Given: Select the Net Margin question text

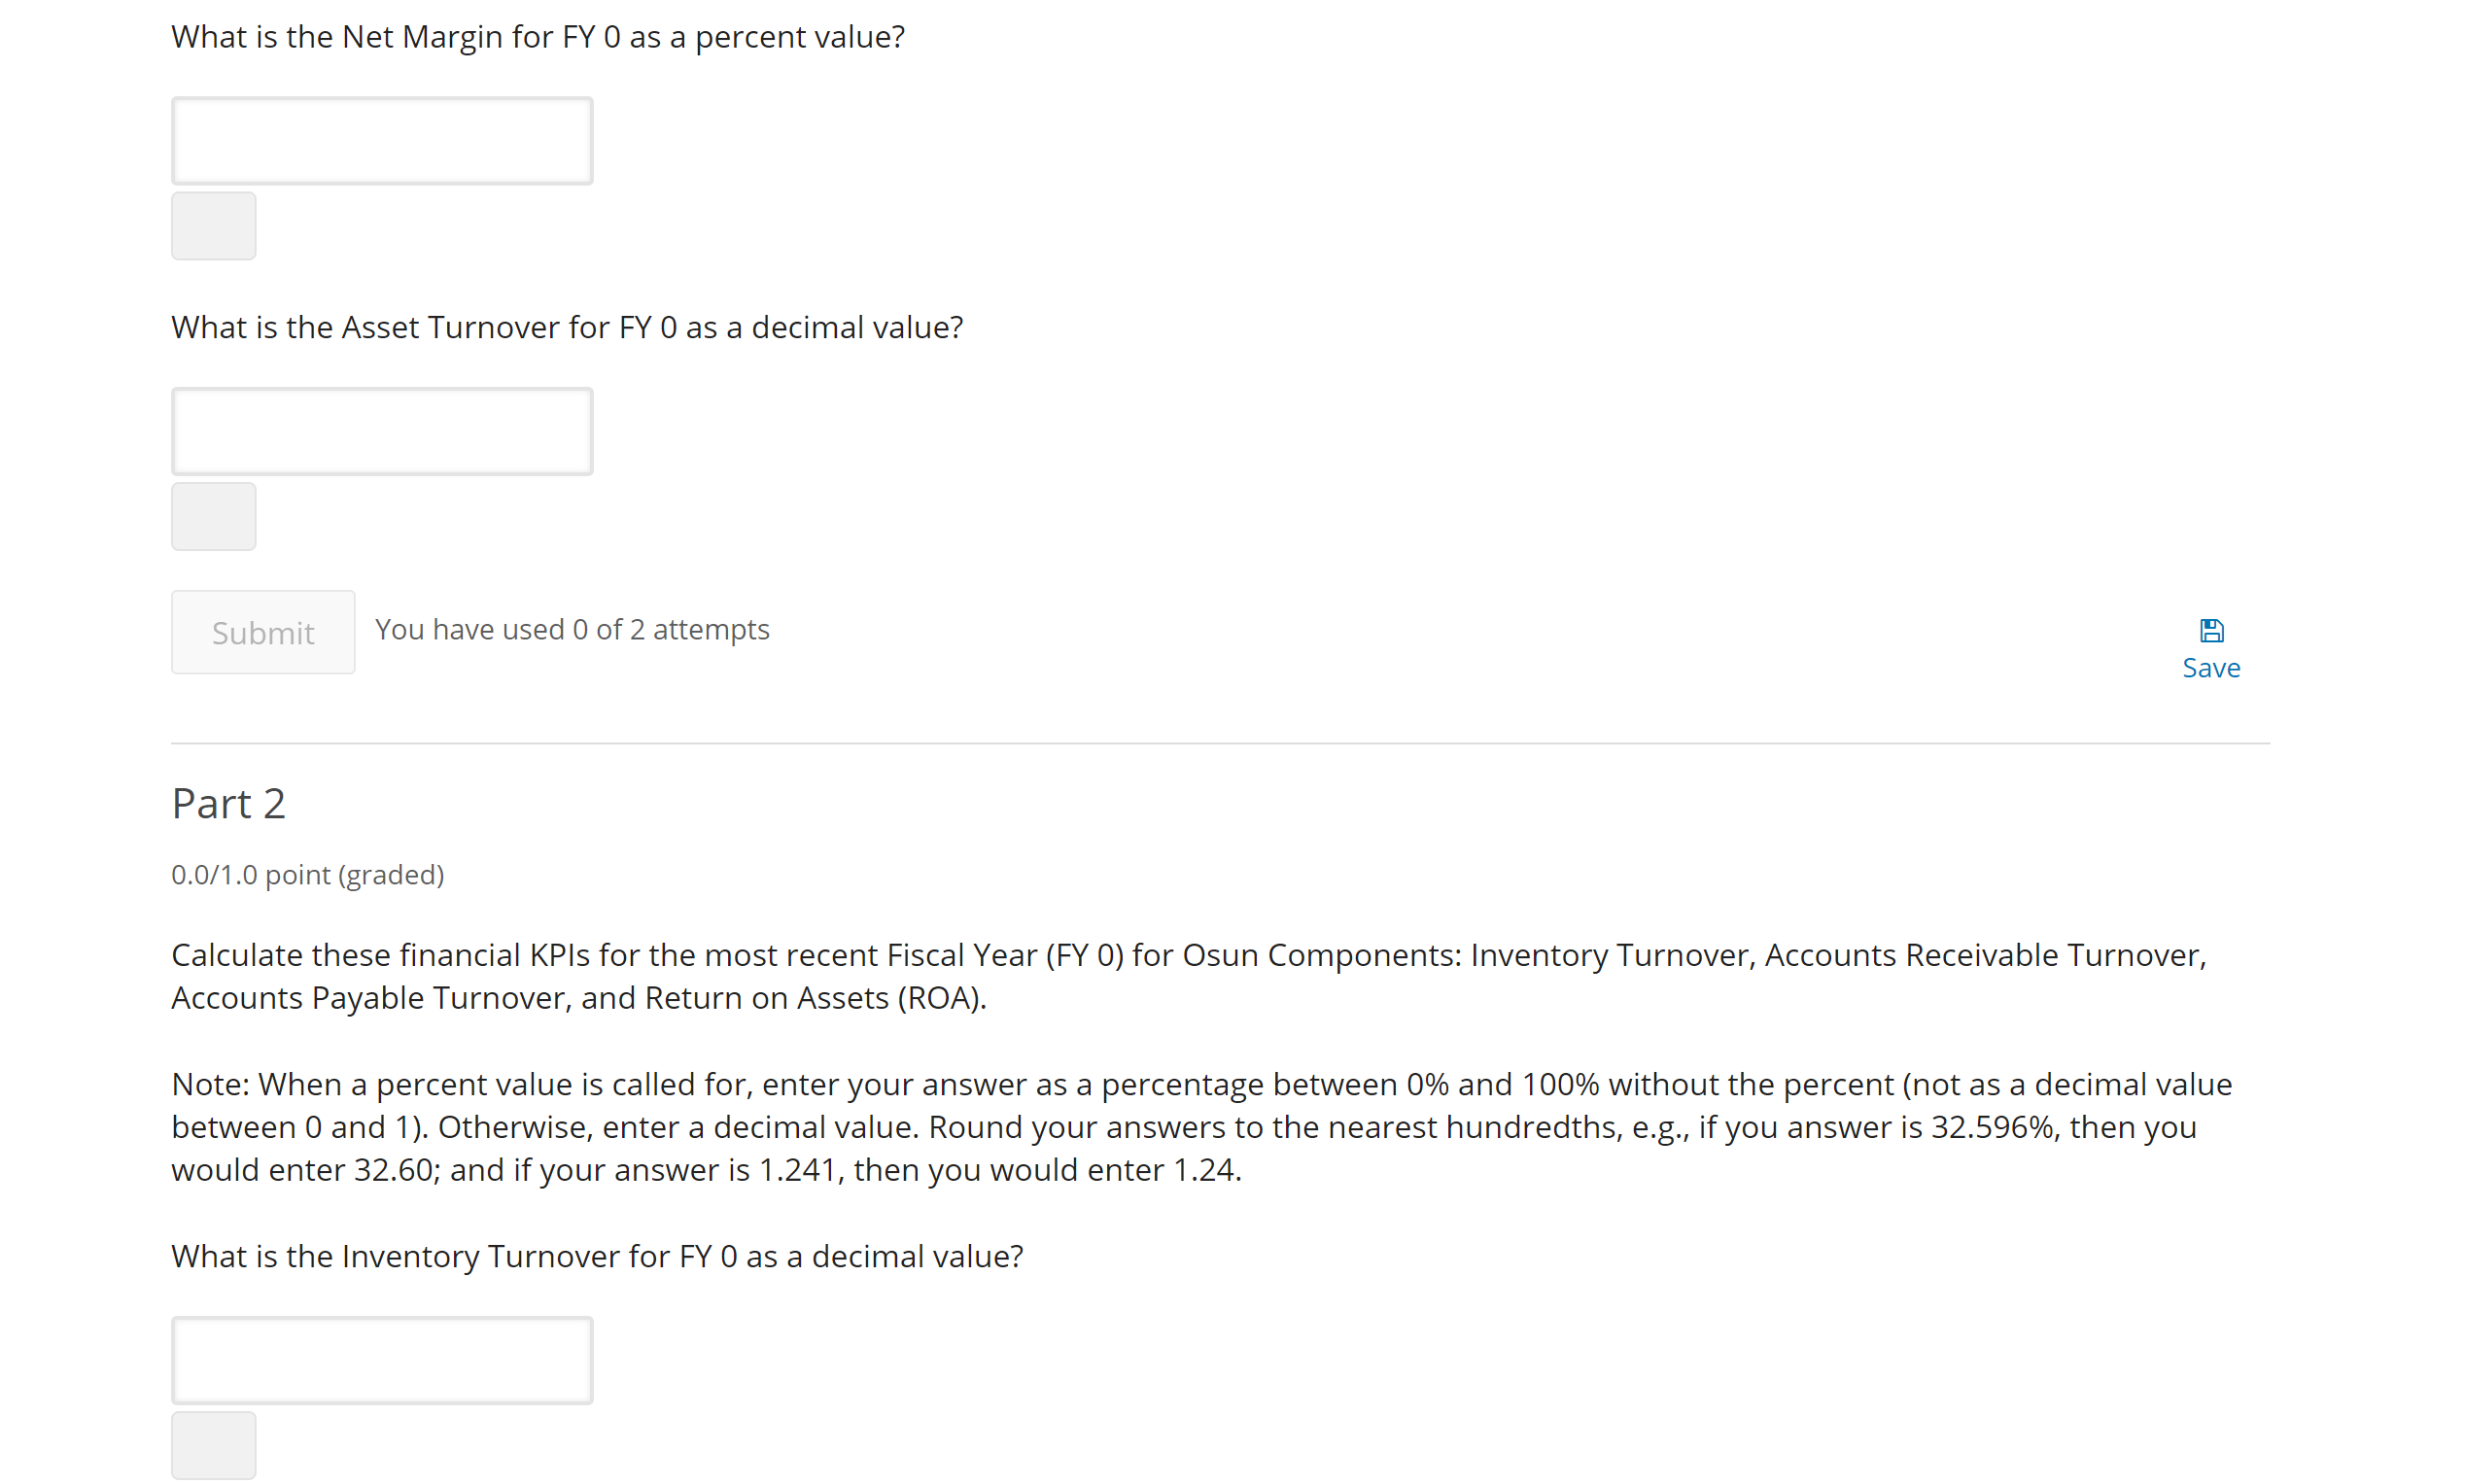Looking at the screenshot, I should point(538,36).
